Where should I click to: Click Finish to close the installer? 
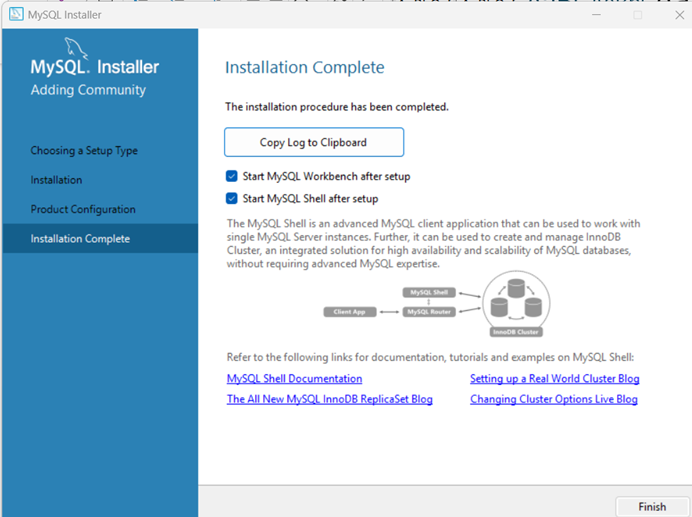tap(652, 506)
